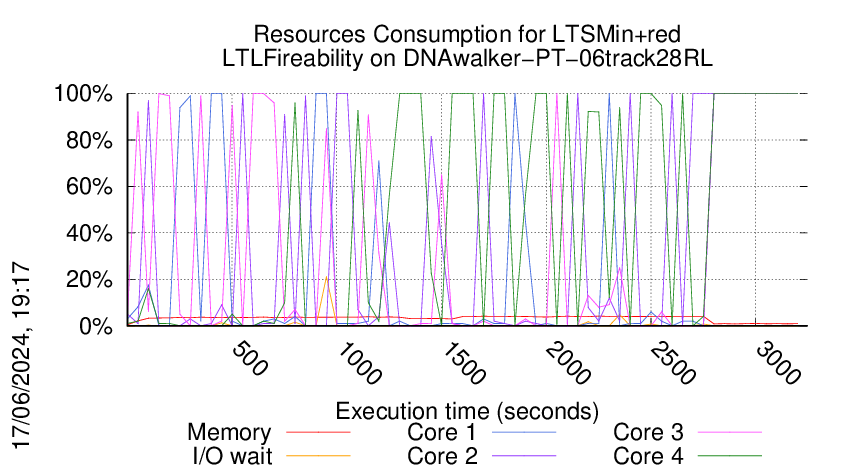
Task: Click the 40% y-axis label
Action: 89,234
